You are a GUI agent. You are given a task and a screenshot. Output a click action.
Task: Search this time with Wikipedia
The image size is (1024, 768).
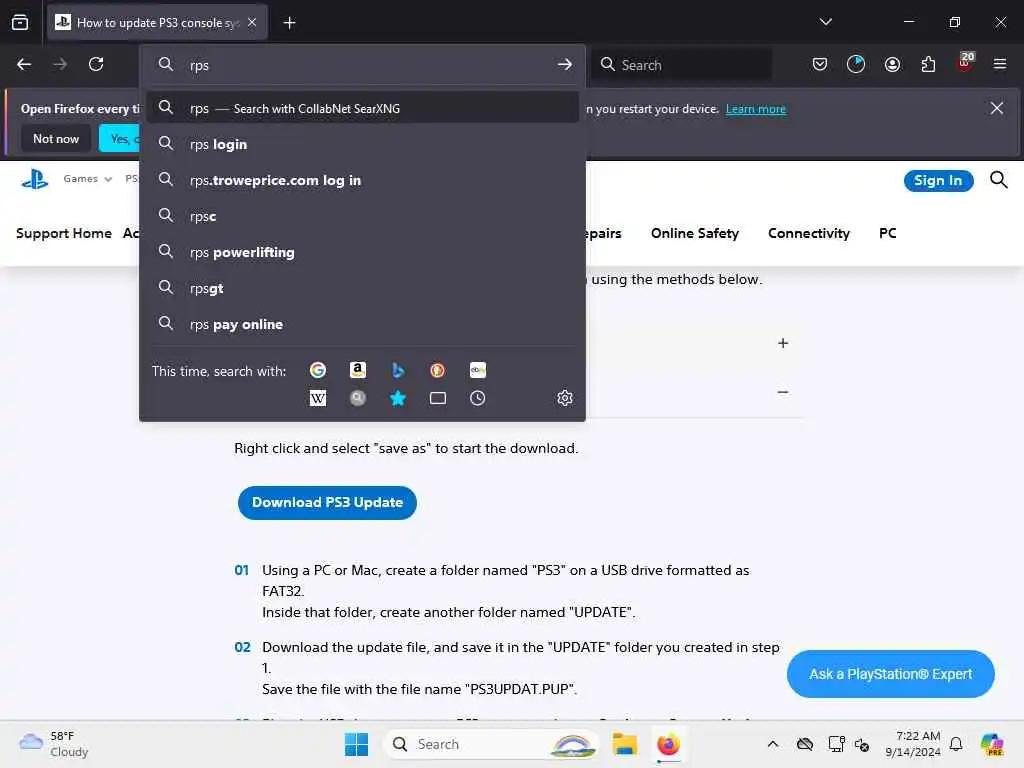(317, 398)
